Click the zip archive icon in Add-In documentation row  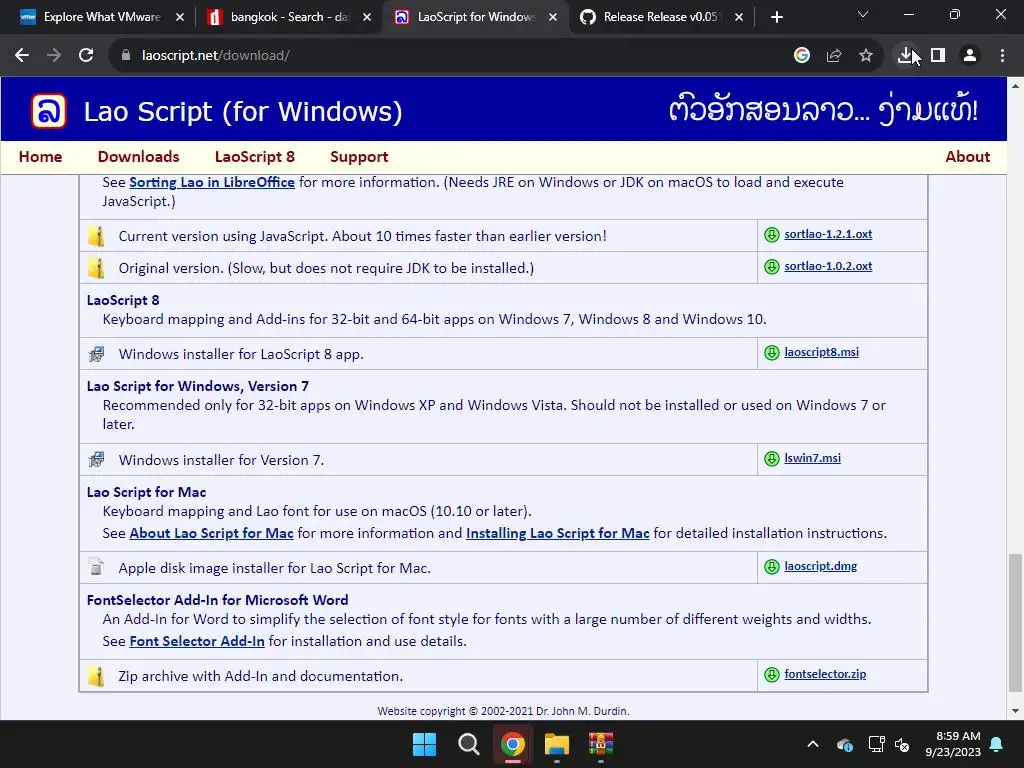pyautogui.click(x=97, y=676)
